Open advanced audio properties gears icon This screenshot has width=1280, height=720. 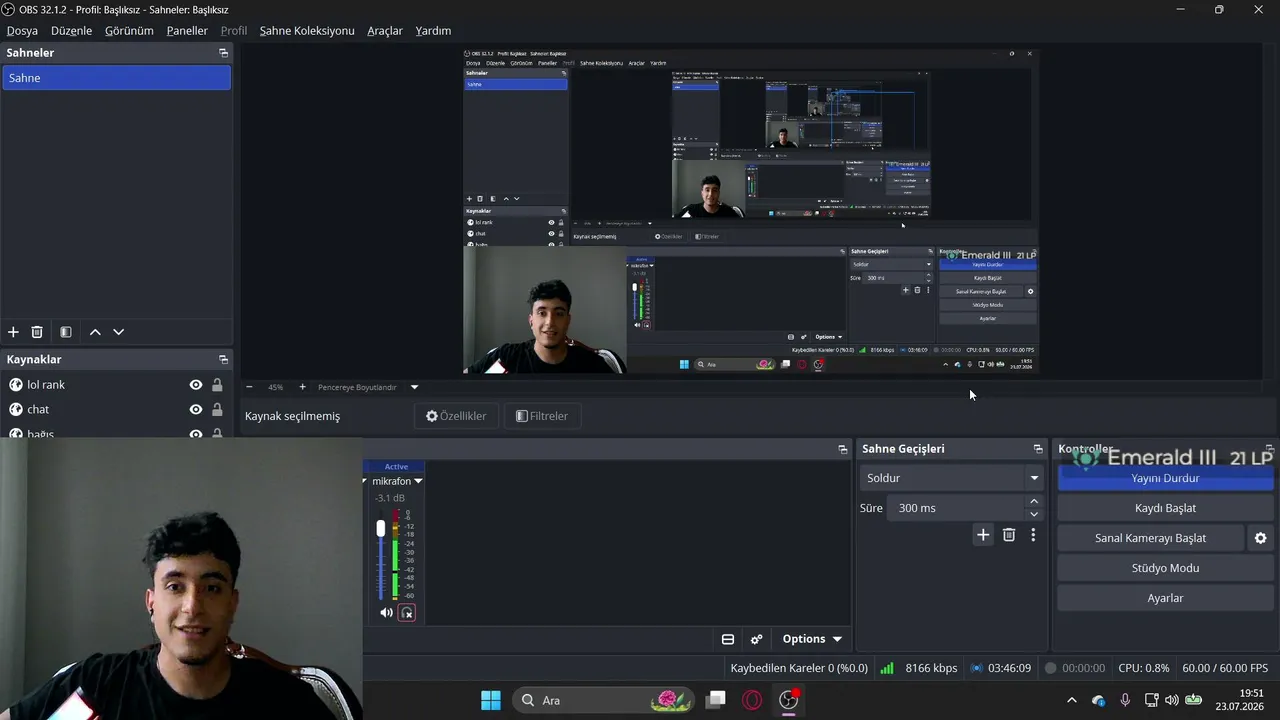(x=757, y=639)
